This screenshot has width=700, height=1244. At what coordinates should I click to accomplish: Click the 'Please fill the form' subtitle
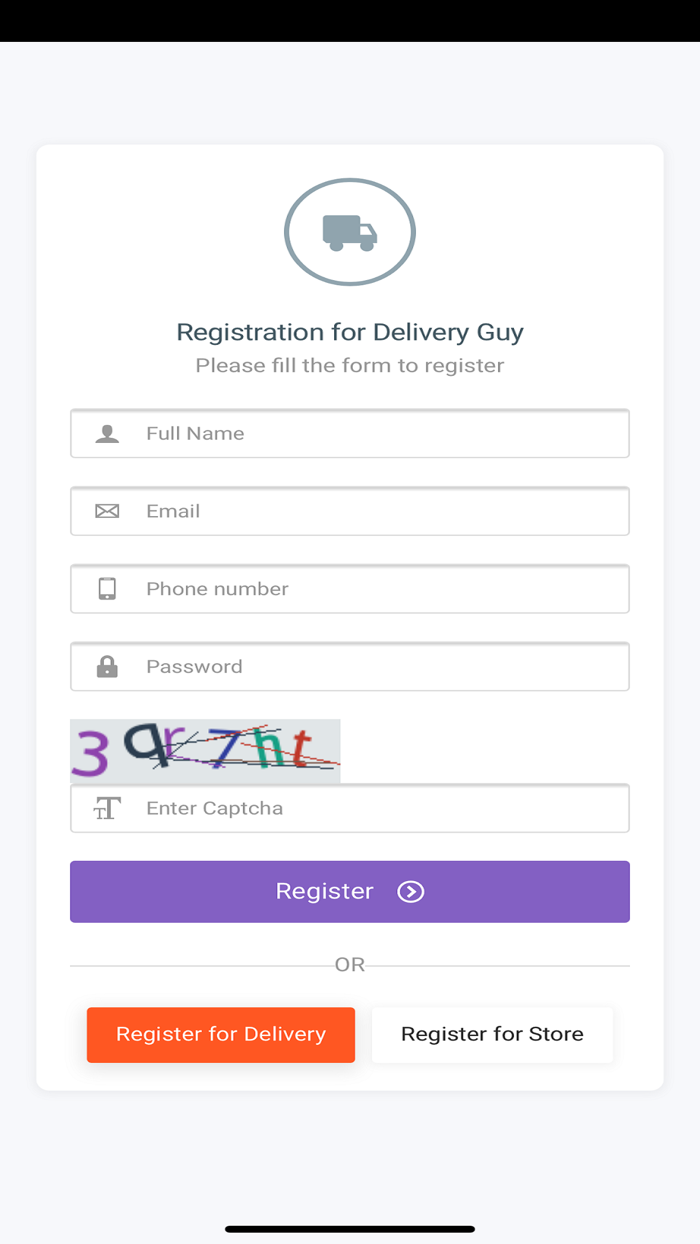[350, 365]
